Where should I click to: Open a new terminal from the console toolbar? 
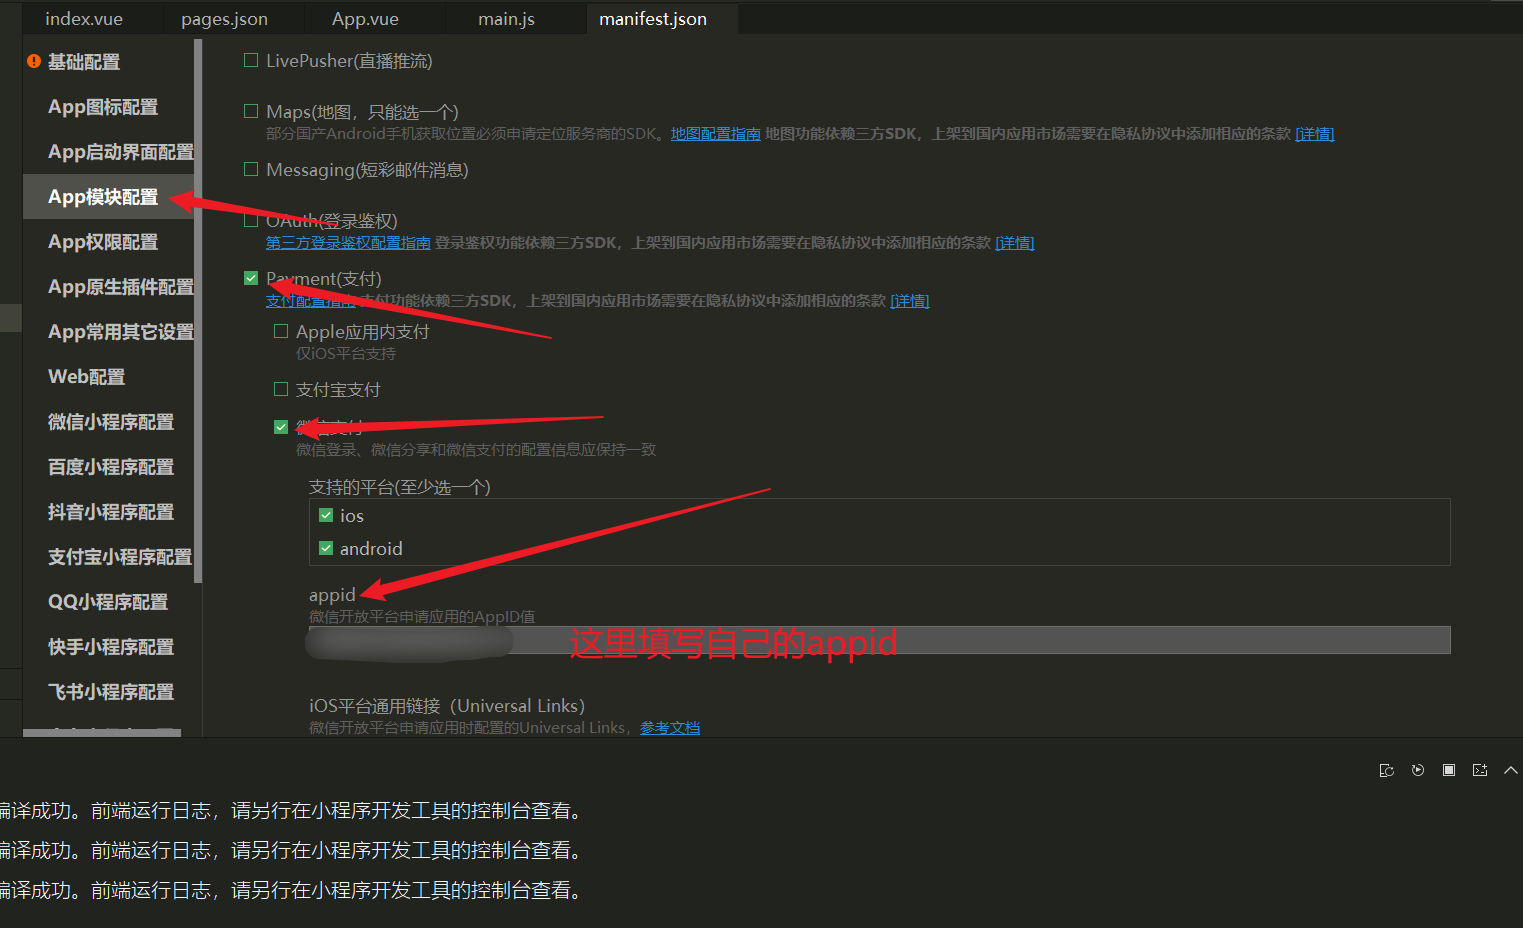[x=1479, y=770]
